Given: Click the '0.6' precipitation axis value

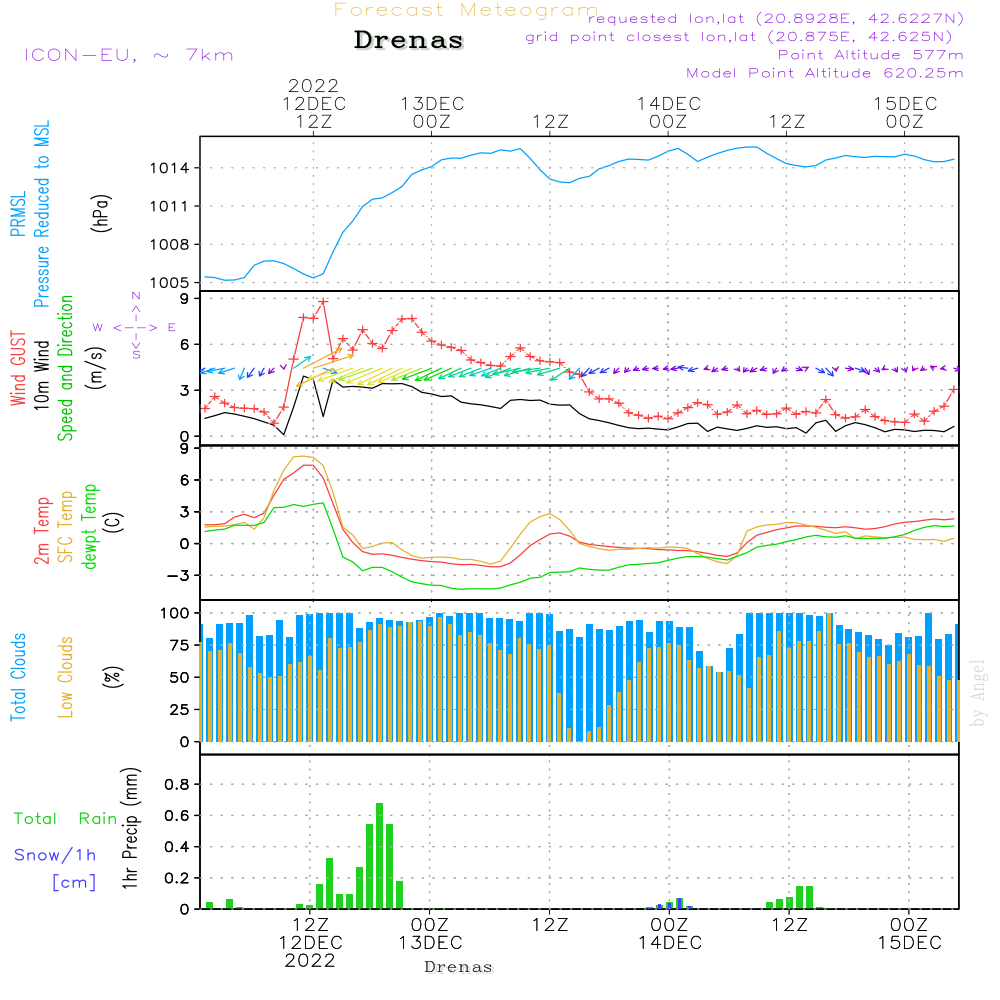Looking at the screenshot, I should (x=177, y=816).
